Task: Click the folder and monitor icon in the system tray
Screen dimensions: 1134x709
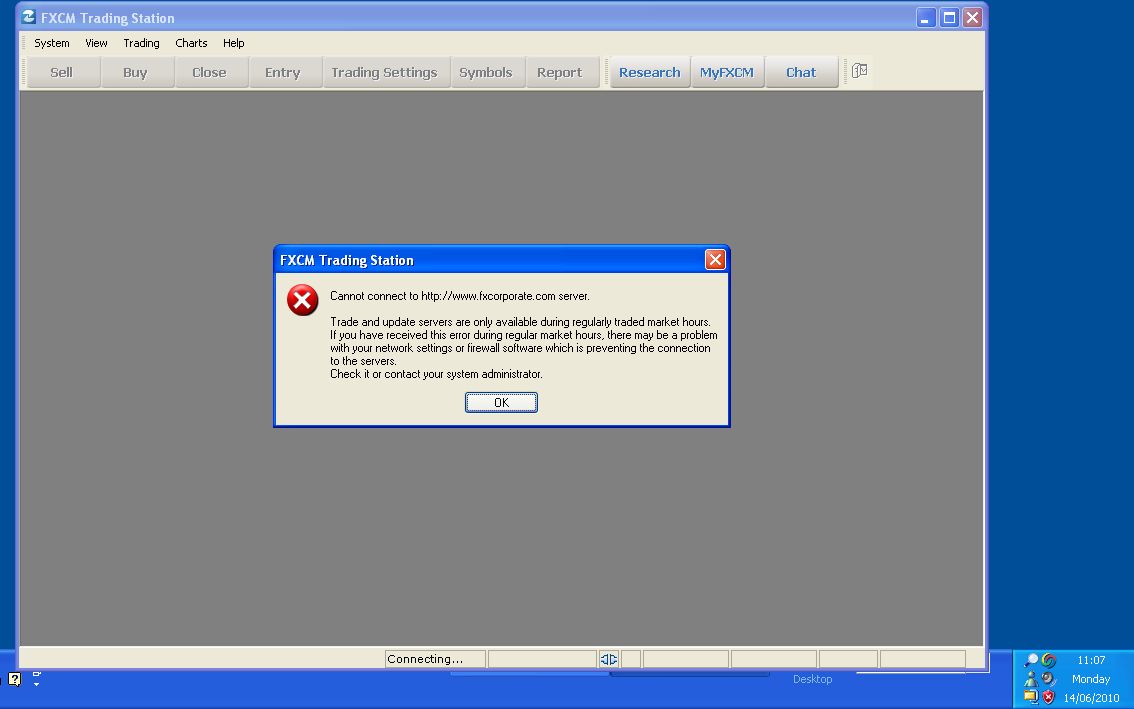Action: coord(1031,697)
